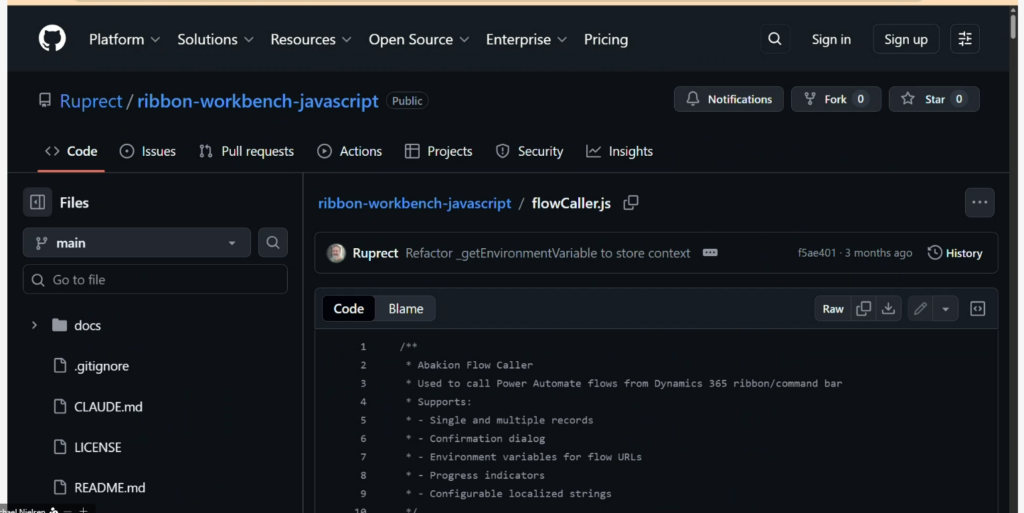
Task: Download the raw file
Action: pyautogui.click(x=888, y=309)
